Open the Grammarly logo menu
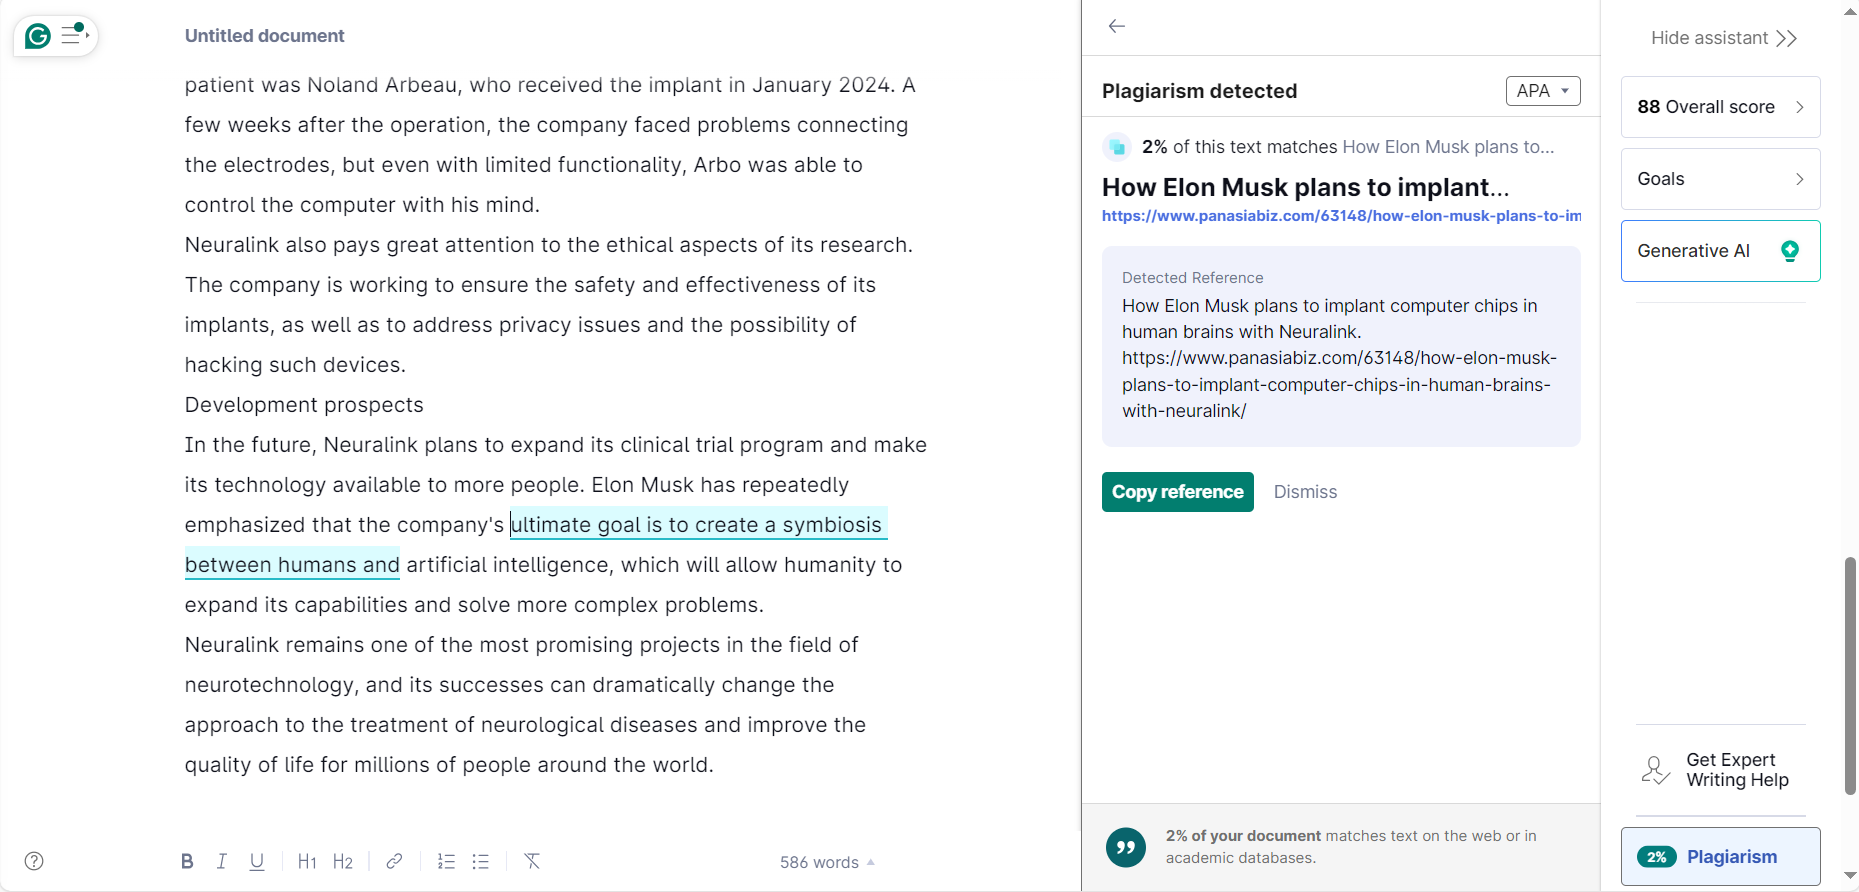1859x892 pixels. point(38,36)
